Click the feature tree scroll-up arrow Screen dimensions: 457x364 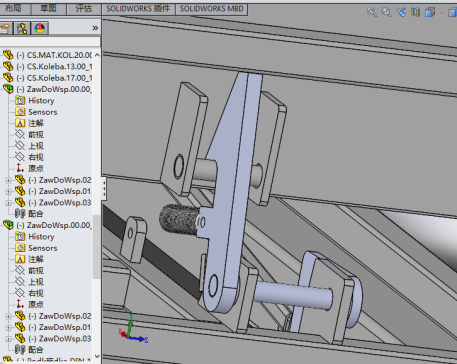click(97, 55)
